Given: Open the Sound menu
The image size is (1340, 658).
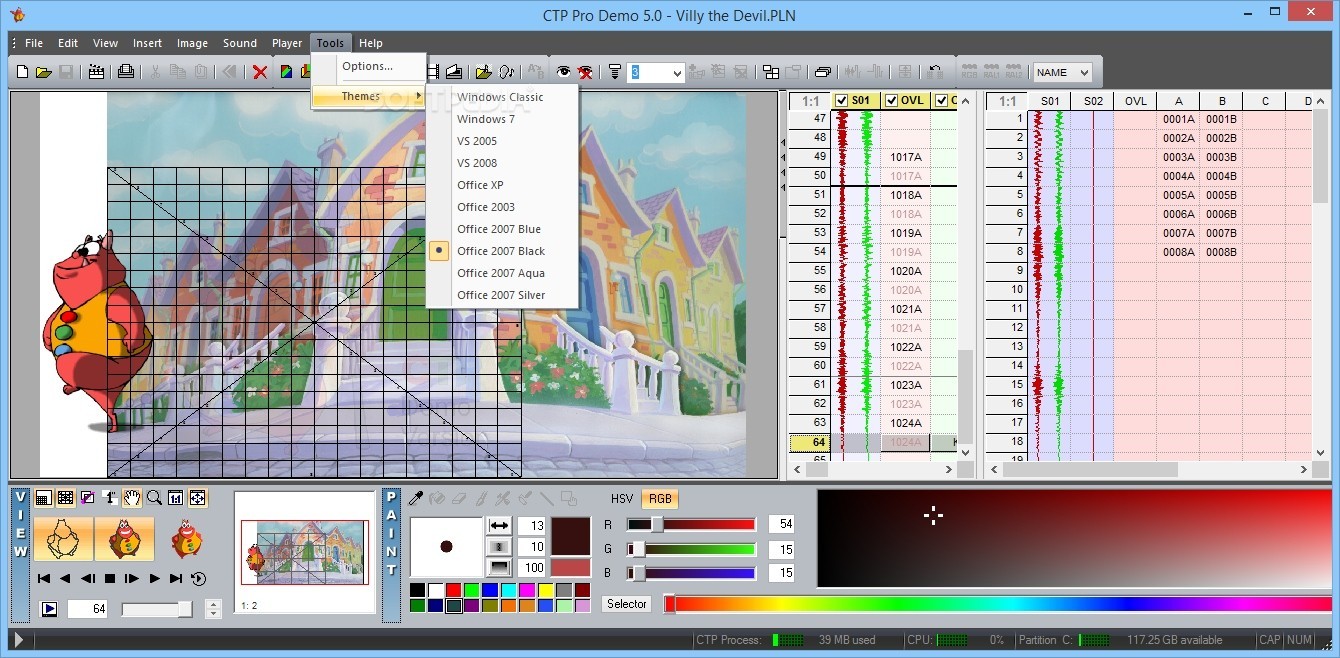Looking at the screenshot, I should tap(240, 43).
